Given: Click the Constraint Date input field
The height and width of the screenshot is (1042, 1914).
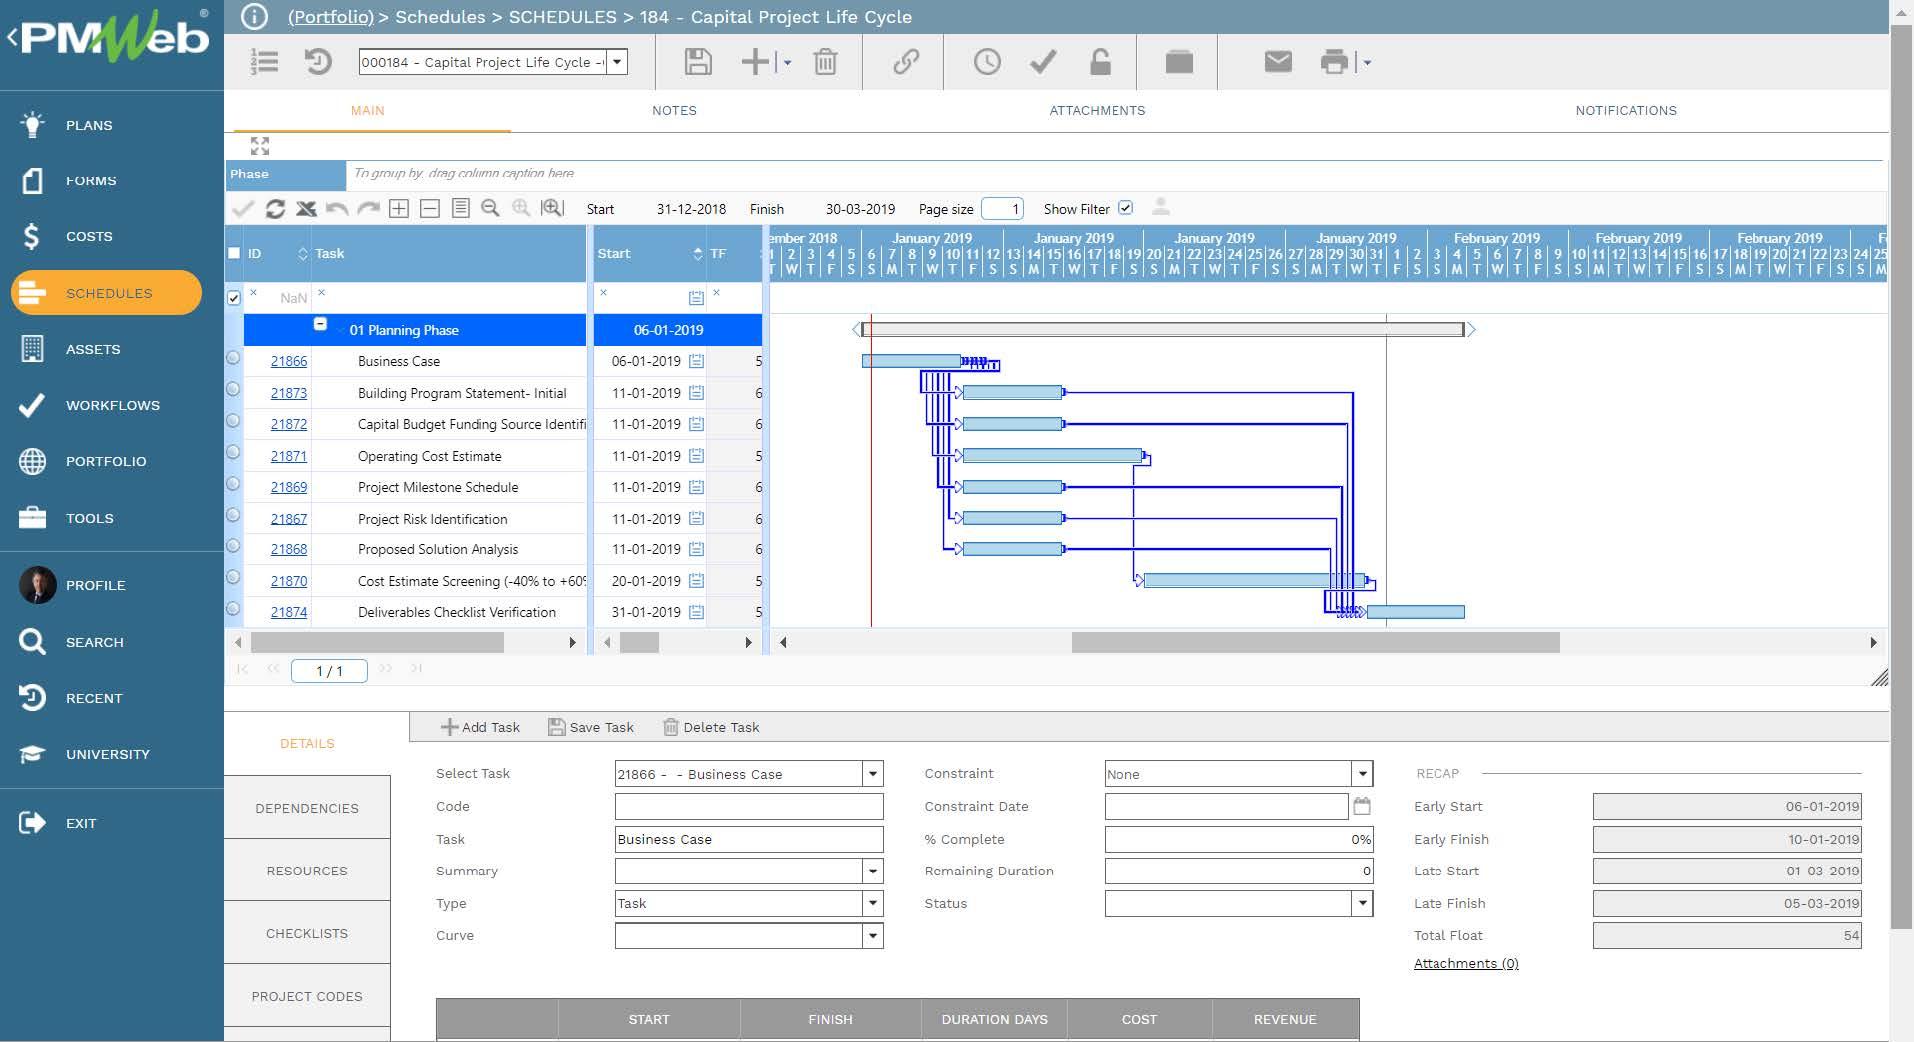Looking at the screenshot, I should point(1225,807).
